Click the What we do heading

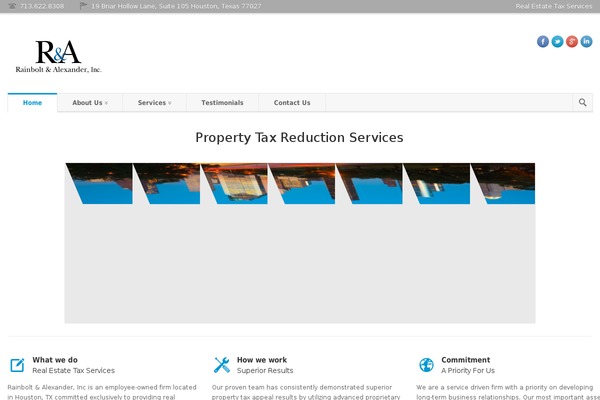pos(55,360)
